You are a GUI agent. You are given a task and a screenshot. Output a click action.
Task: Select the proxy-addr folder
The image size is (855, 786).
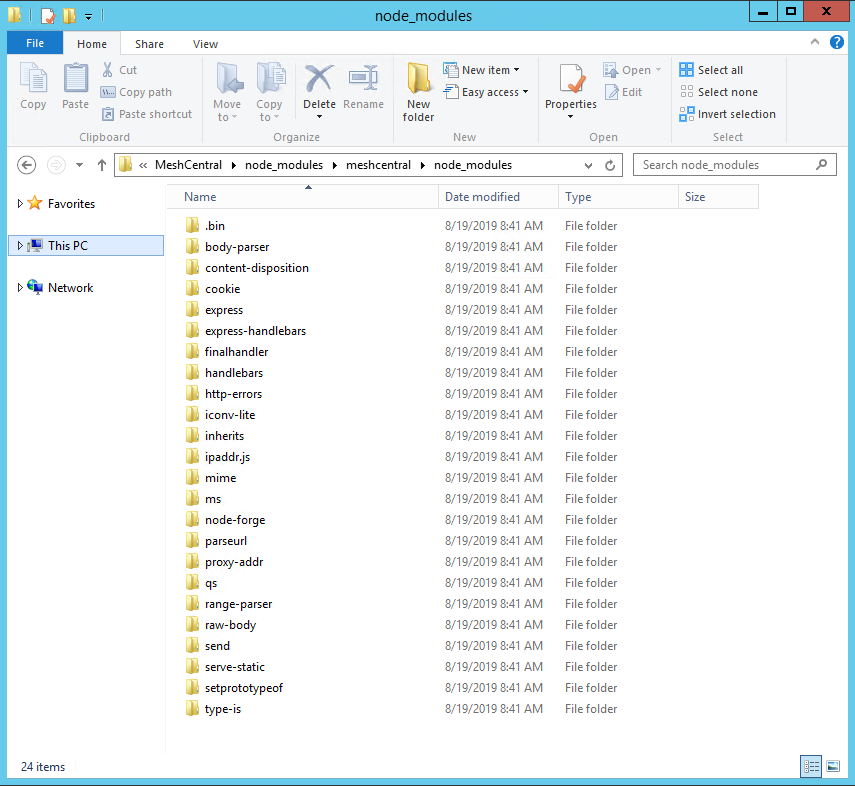coord(224,562)
